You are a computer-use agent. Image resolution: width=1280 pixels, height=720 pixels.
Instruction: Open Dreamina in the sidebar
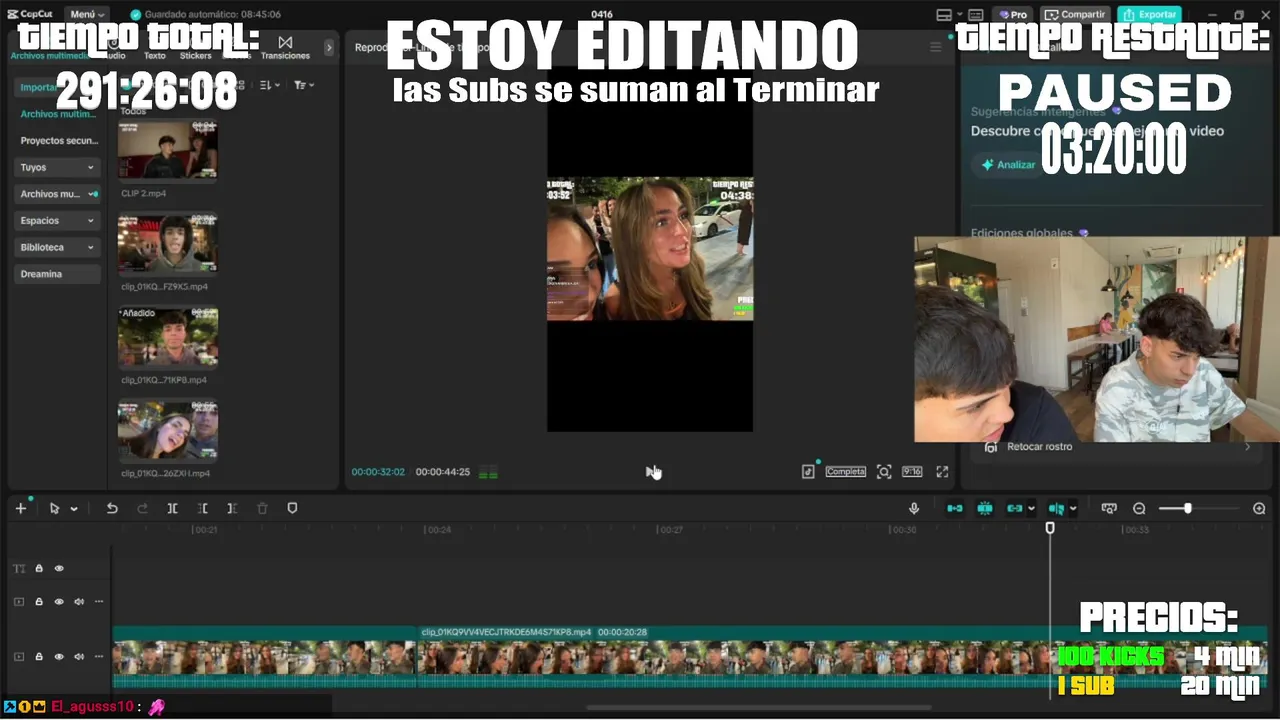coord(58,274)
